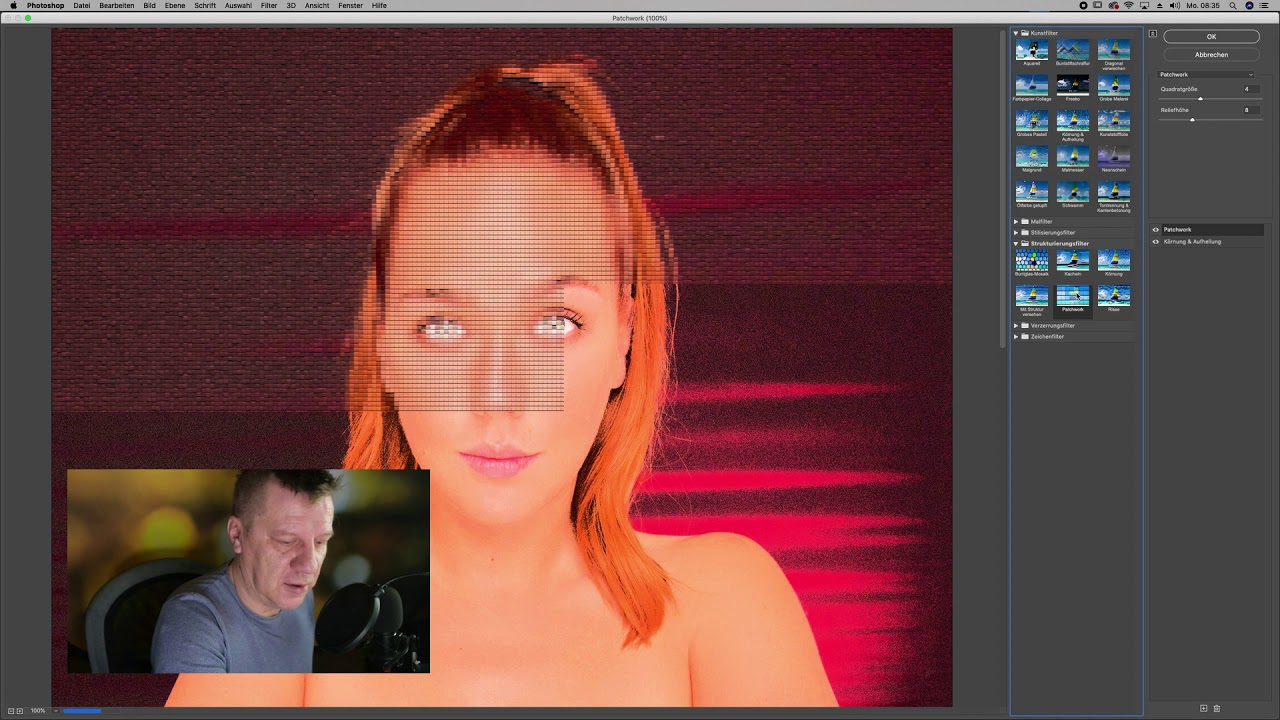The image size is (1280, 720).
Task: Open the Ebene menu
Action: [x=175, y=6]
